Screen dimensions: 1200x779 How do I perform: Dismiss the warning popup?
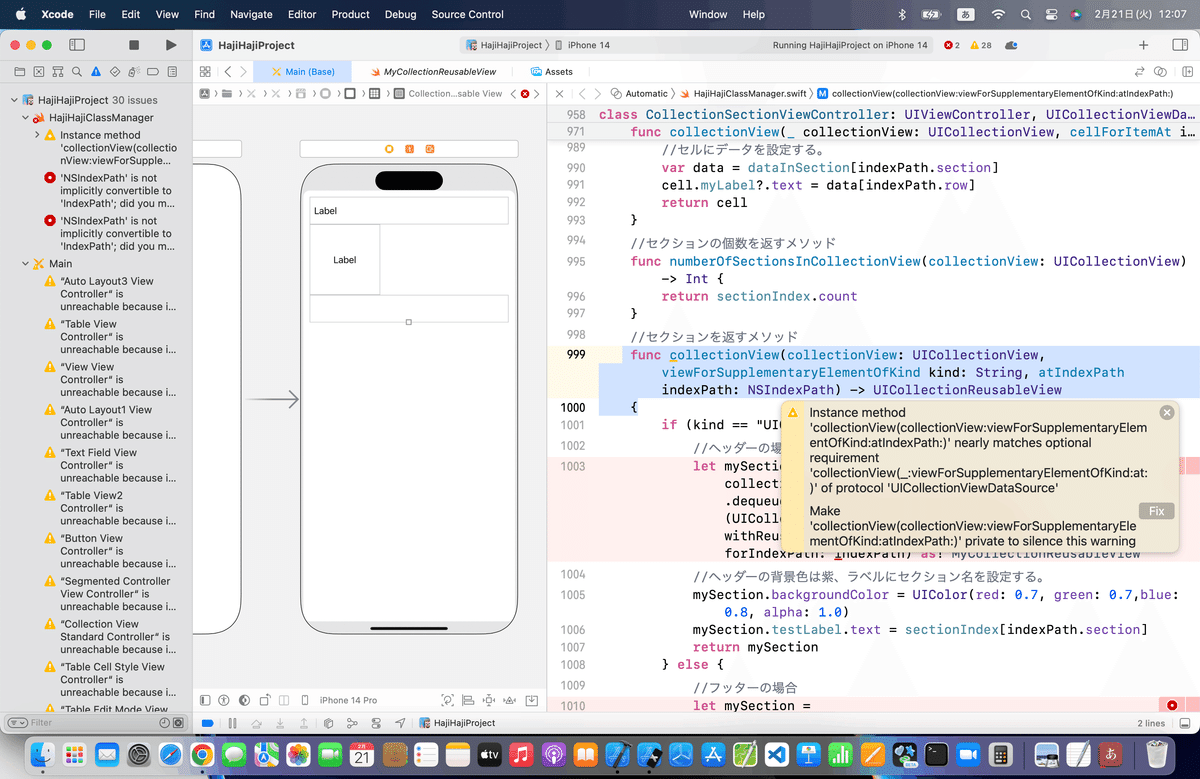(x=1166, y=413)
